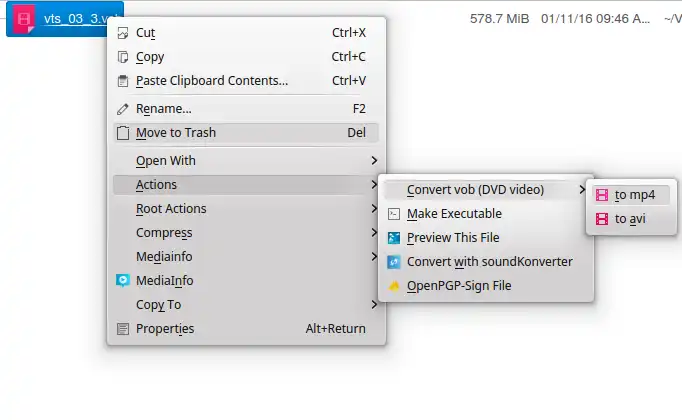Click the blue MediaInfo app icon
The width and height of the screenshot is (682, 420).
tap(123, 281)
